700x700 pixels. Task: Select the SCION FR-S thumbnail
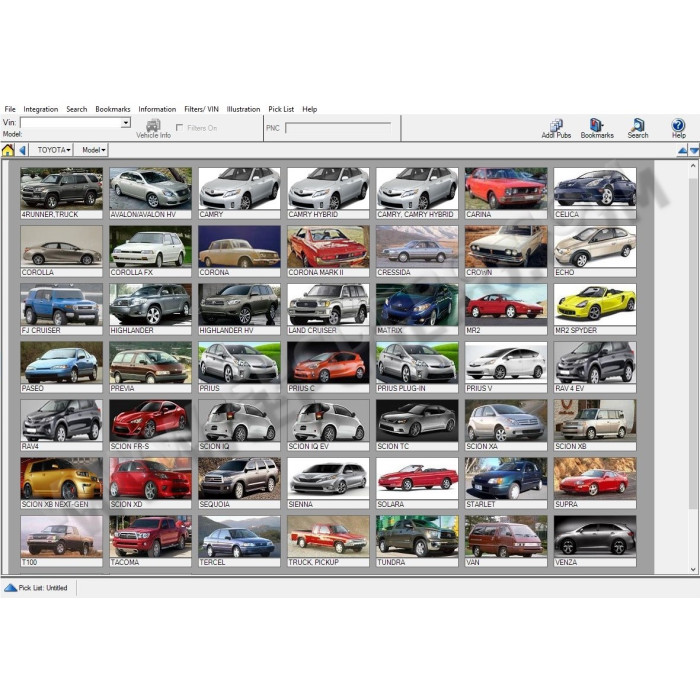click(150, 425)
